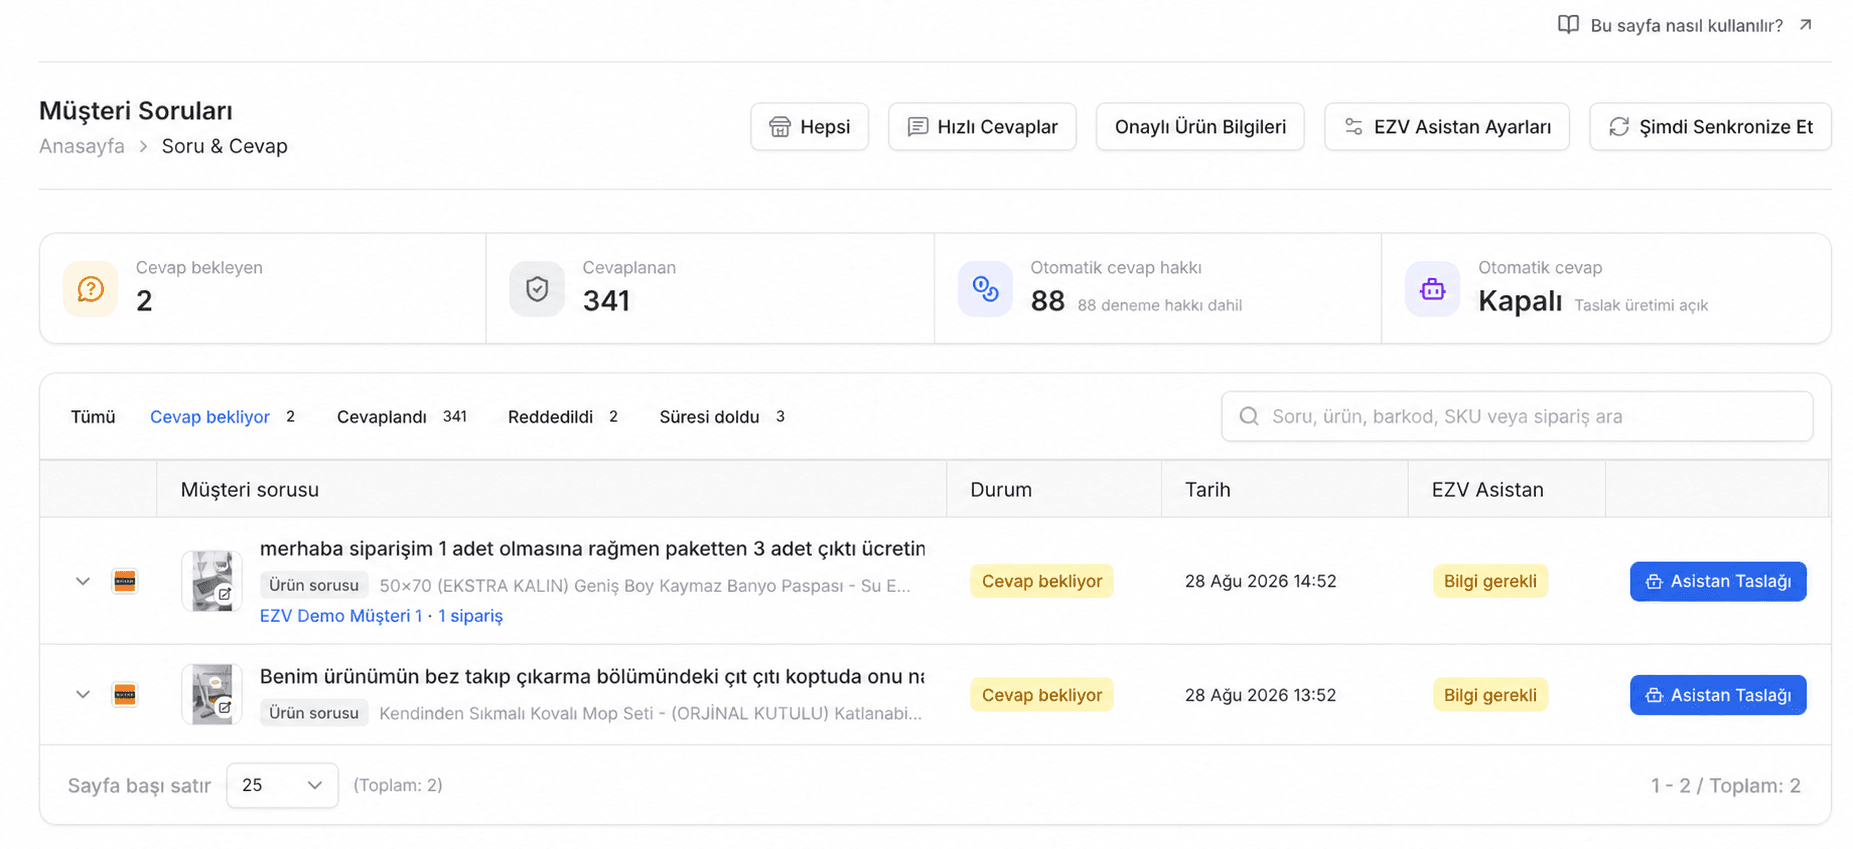Switch to the Süresi doldu tab
The image size is (1853, 849).
coord(722,417)
